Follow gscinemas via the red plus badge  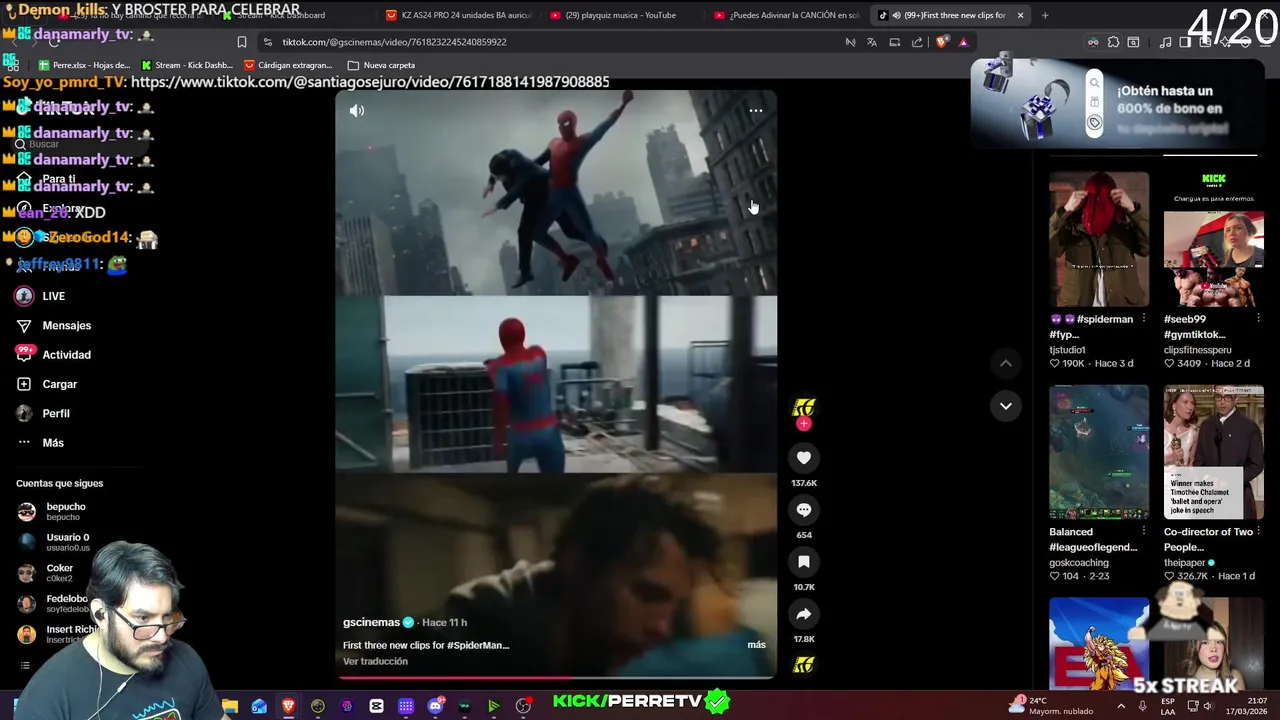[x=804, y=424]
